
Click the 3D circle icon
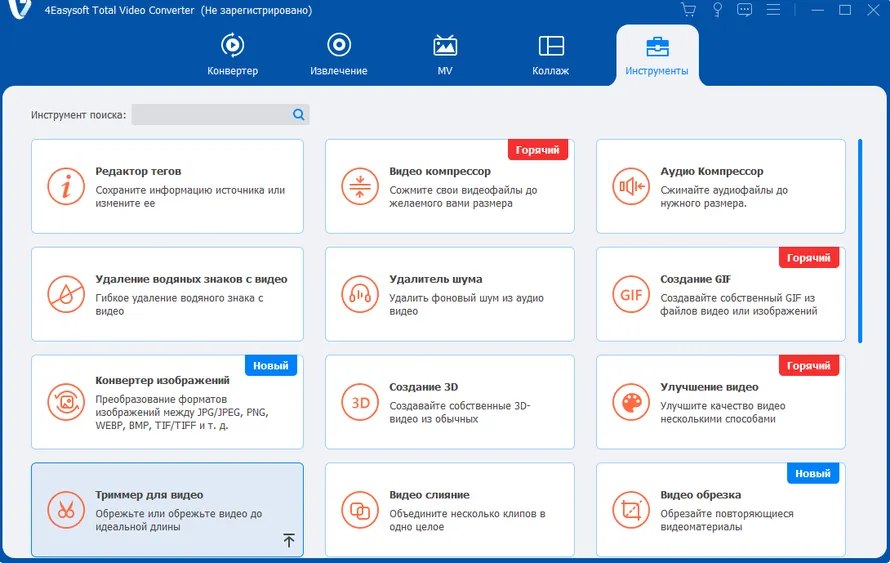point(360,402)
